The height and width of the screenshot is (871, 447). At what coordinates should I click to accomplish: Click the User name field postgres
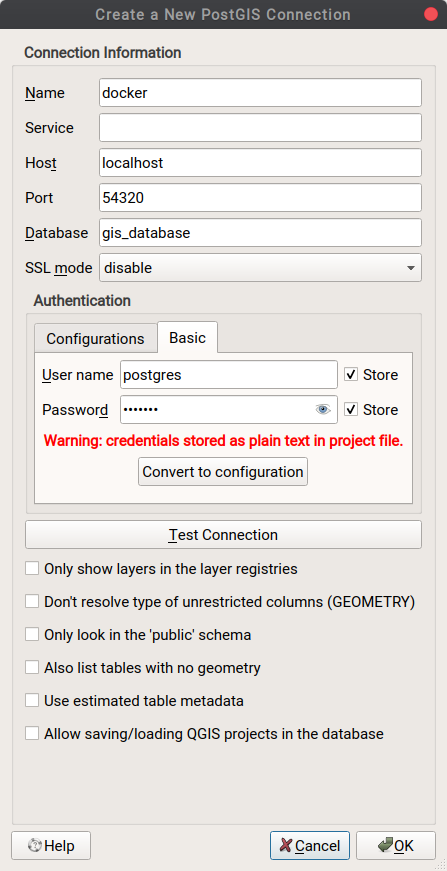tap(229, 374)
